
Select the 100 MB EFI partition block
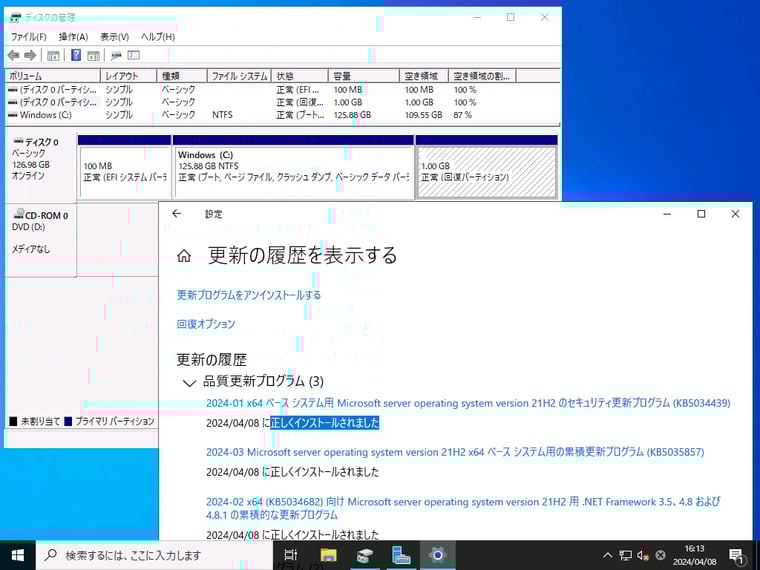click(x=125, y=167)
